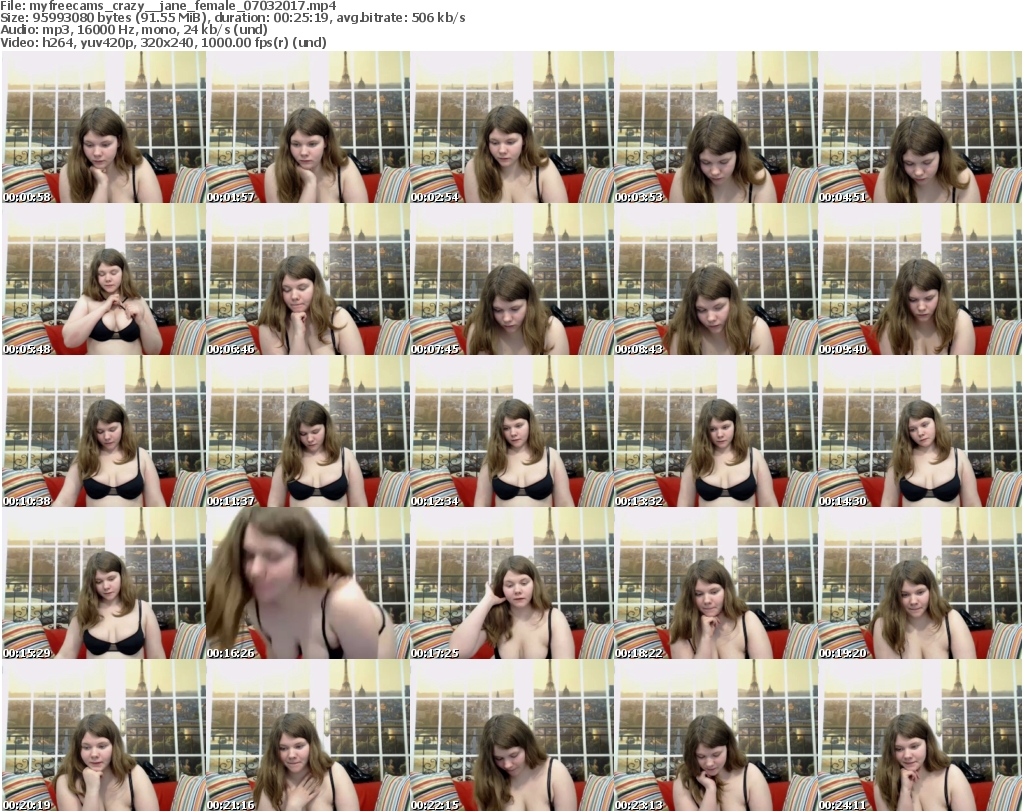
Task: Select the thumbnail stamped 00:00:58
Action: point(104,127)
